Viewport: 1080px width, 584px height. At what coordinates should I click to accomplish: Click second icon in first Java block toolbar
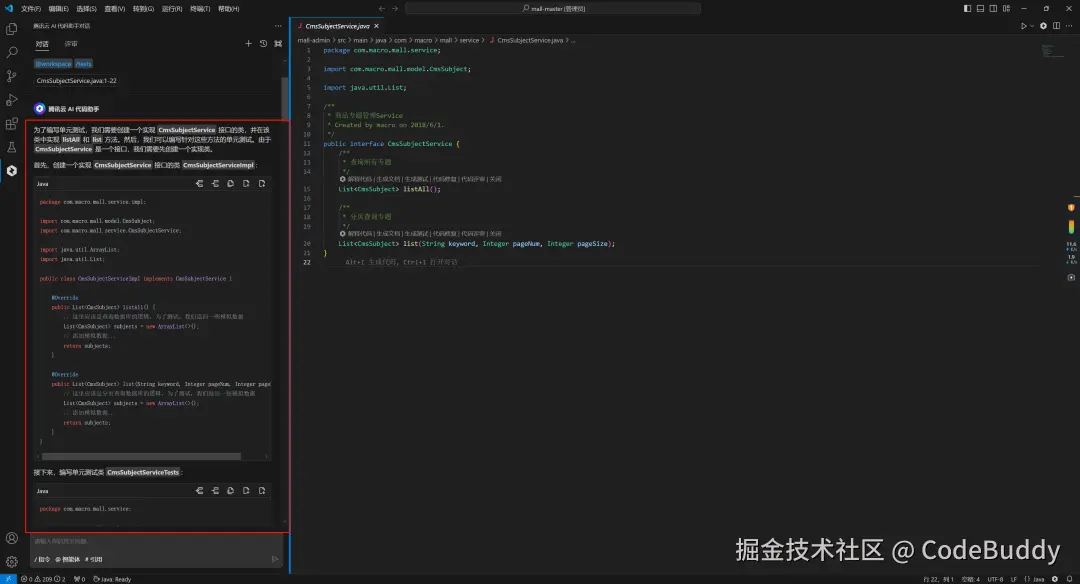point(216,184)
